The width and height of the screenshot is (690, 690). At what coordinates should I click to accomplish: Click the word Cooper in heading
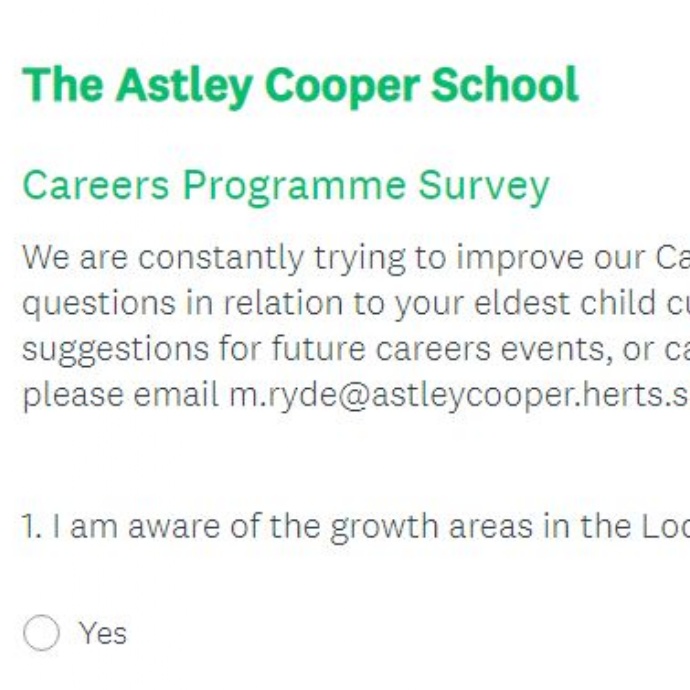click(x=341, y=86)
